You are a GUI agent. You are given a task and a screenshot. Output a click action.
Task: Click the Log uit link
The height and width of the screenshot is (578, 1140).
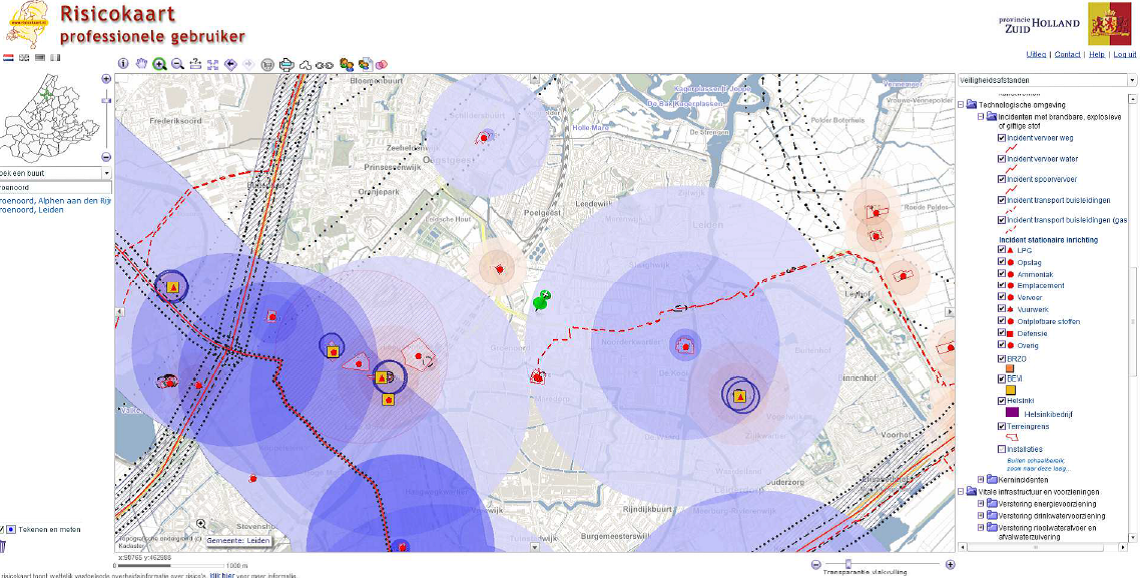(x=1124, y=54)
